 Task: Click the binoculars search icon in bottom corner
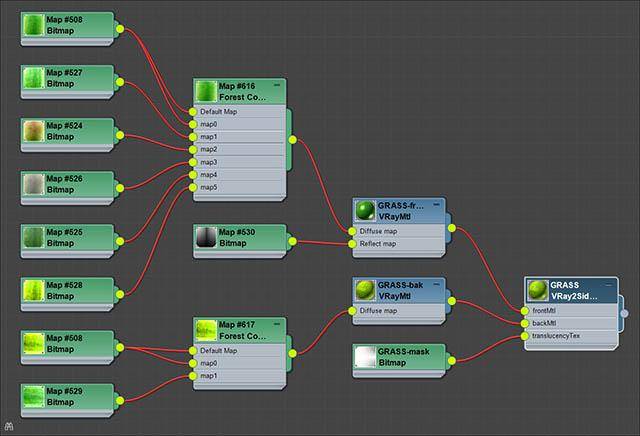7,427
